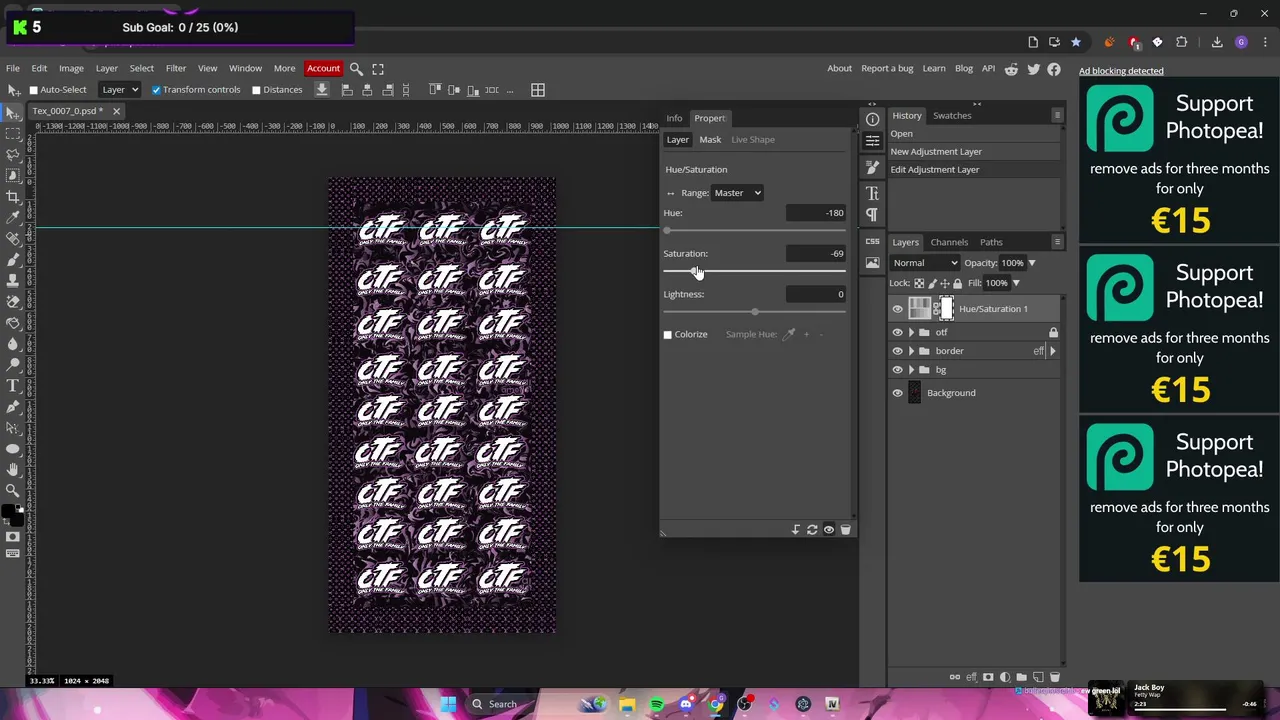Select the Rectangle Select tool
This screenshot has height=720, width=1280.
coord(13,133)
